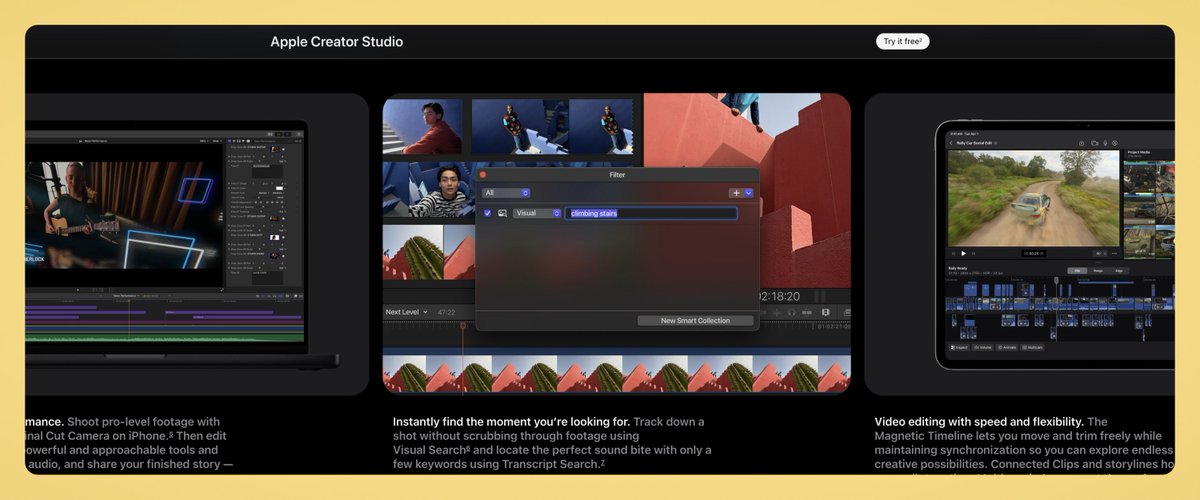1200x500 pixels.
Task: Click the headphones icon in timeline toolbar
Action: tap(791, 312)
